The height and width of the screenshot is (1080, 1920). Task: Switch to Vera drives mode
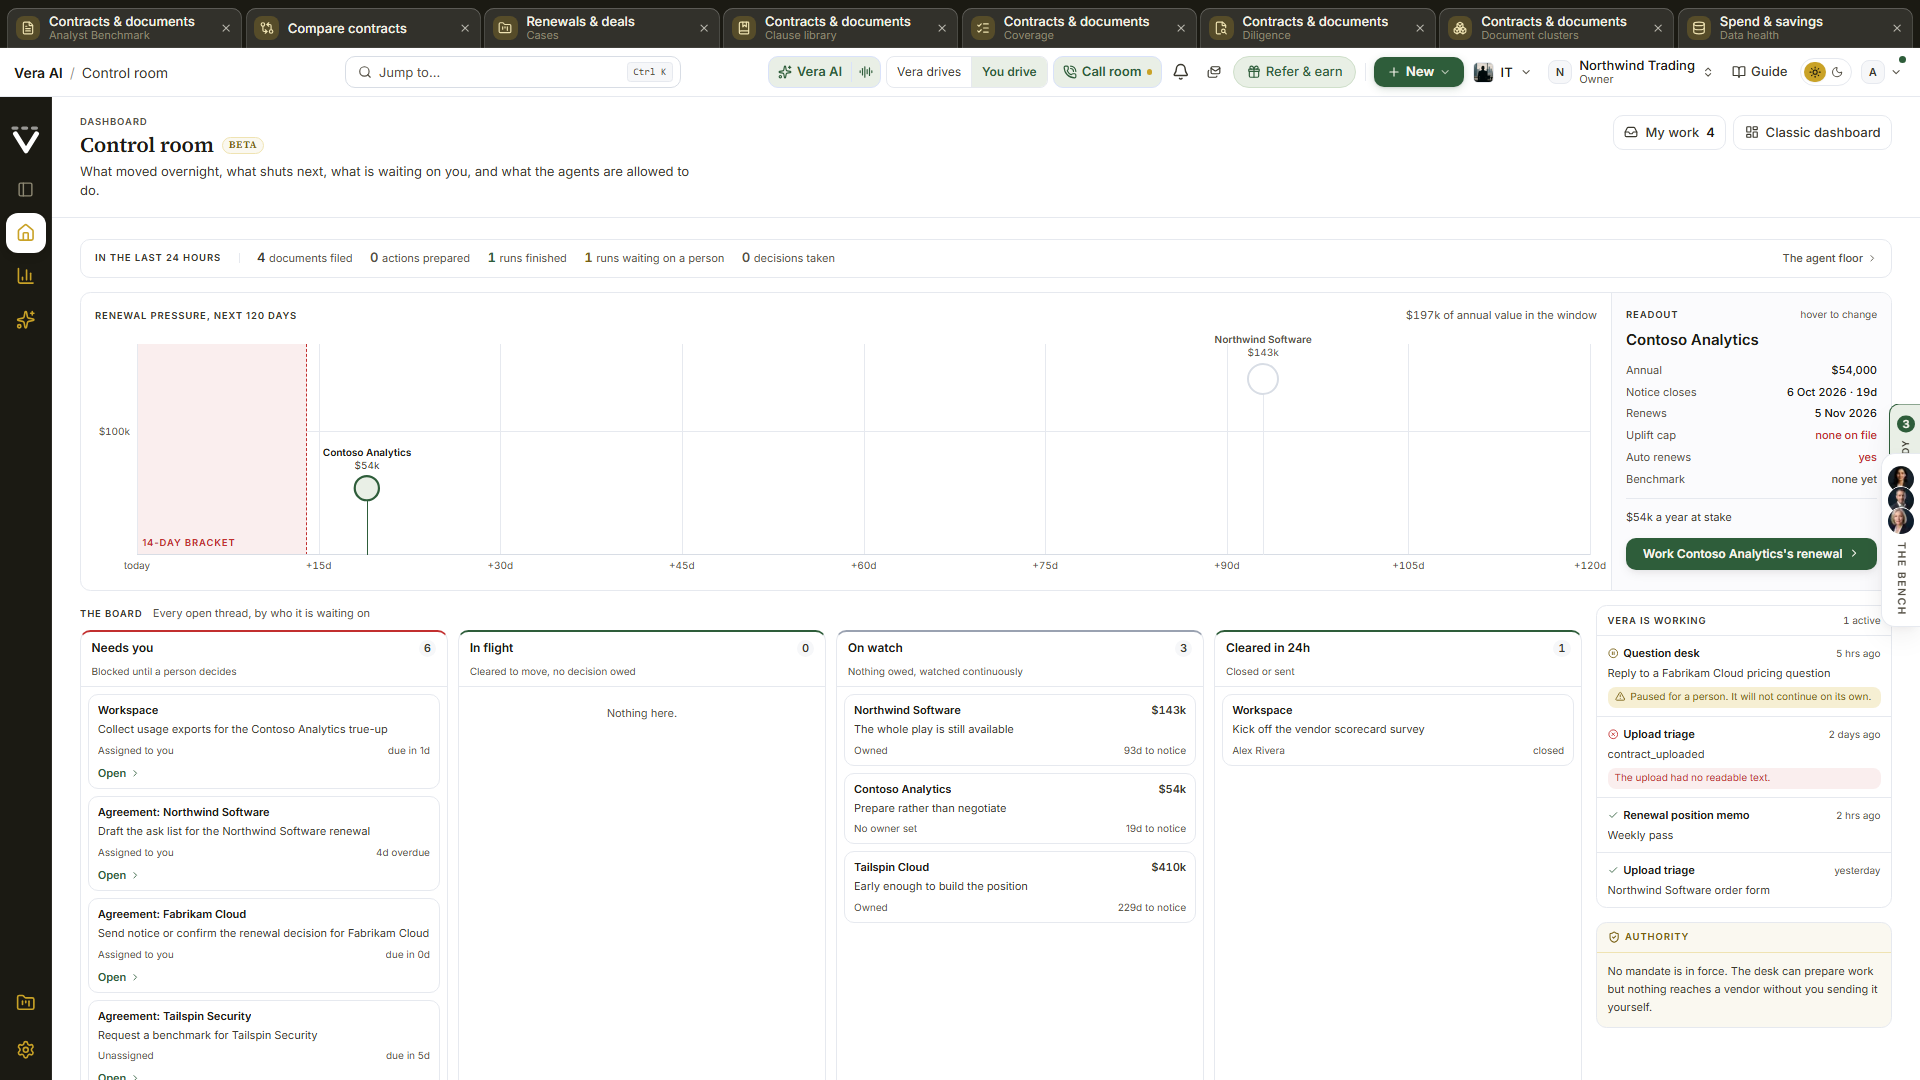coord(929,72)
